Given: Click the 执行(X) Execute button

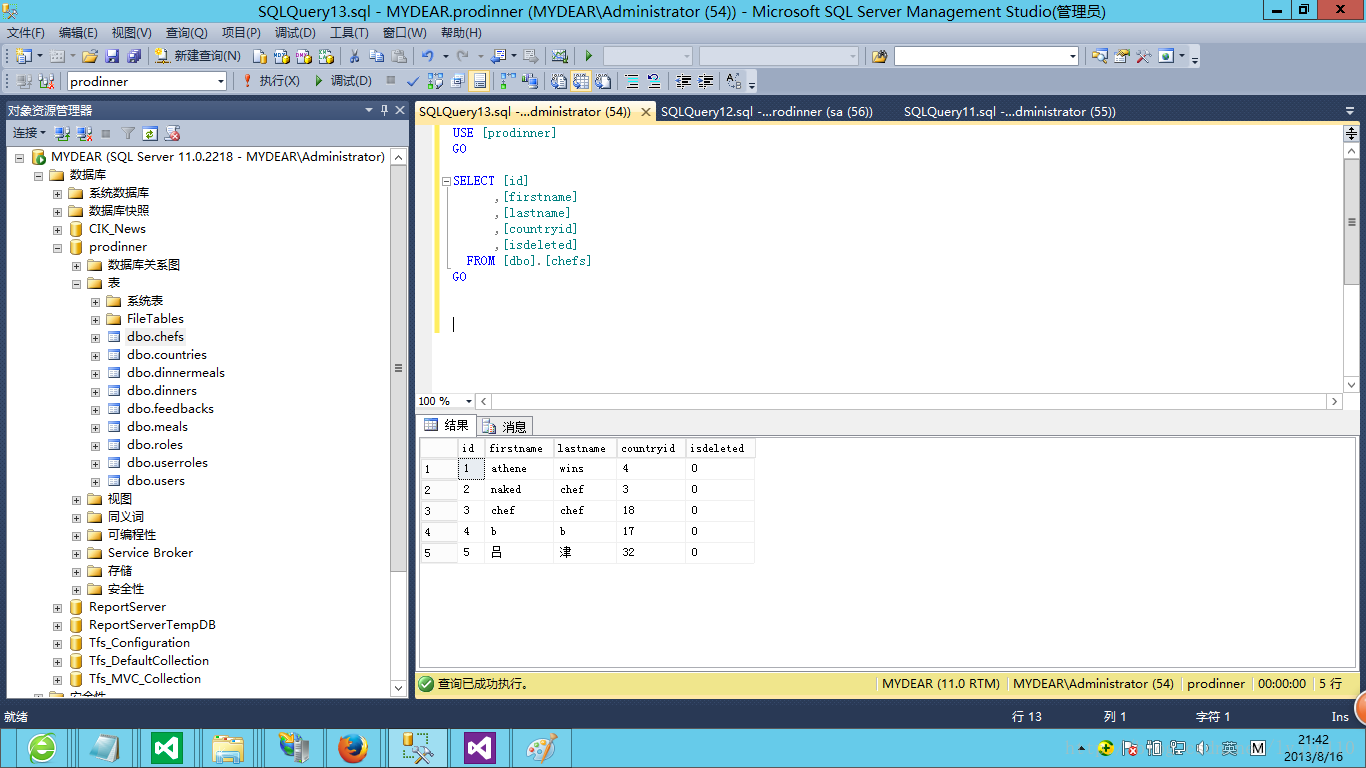Looking at the screenshot, I should tap(270, 81).
